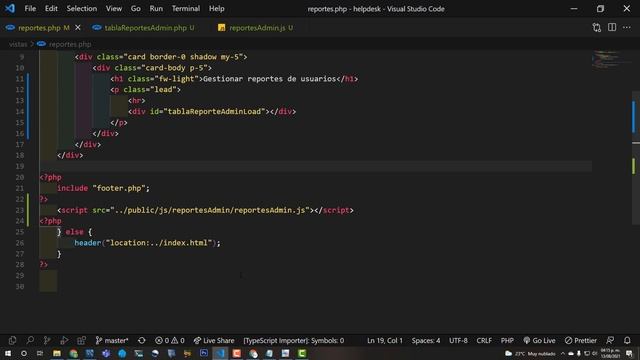The height and width of the screenshot is (360, 640).
Task: Open Photoshop from the taskbar
Action: (x=204, y=353)
